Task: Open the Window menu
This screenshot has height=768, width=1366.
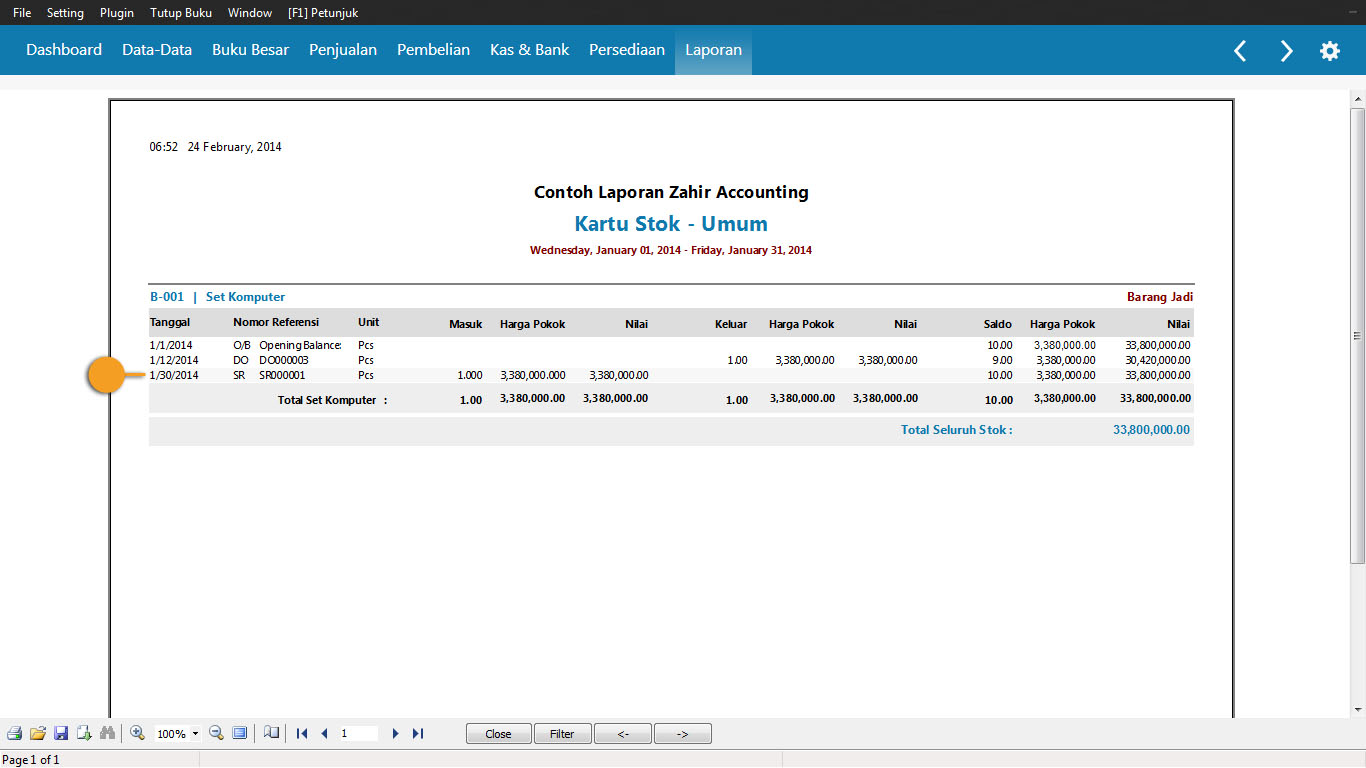Action: click(250, 13)
